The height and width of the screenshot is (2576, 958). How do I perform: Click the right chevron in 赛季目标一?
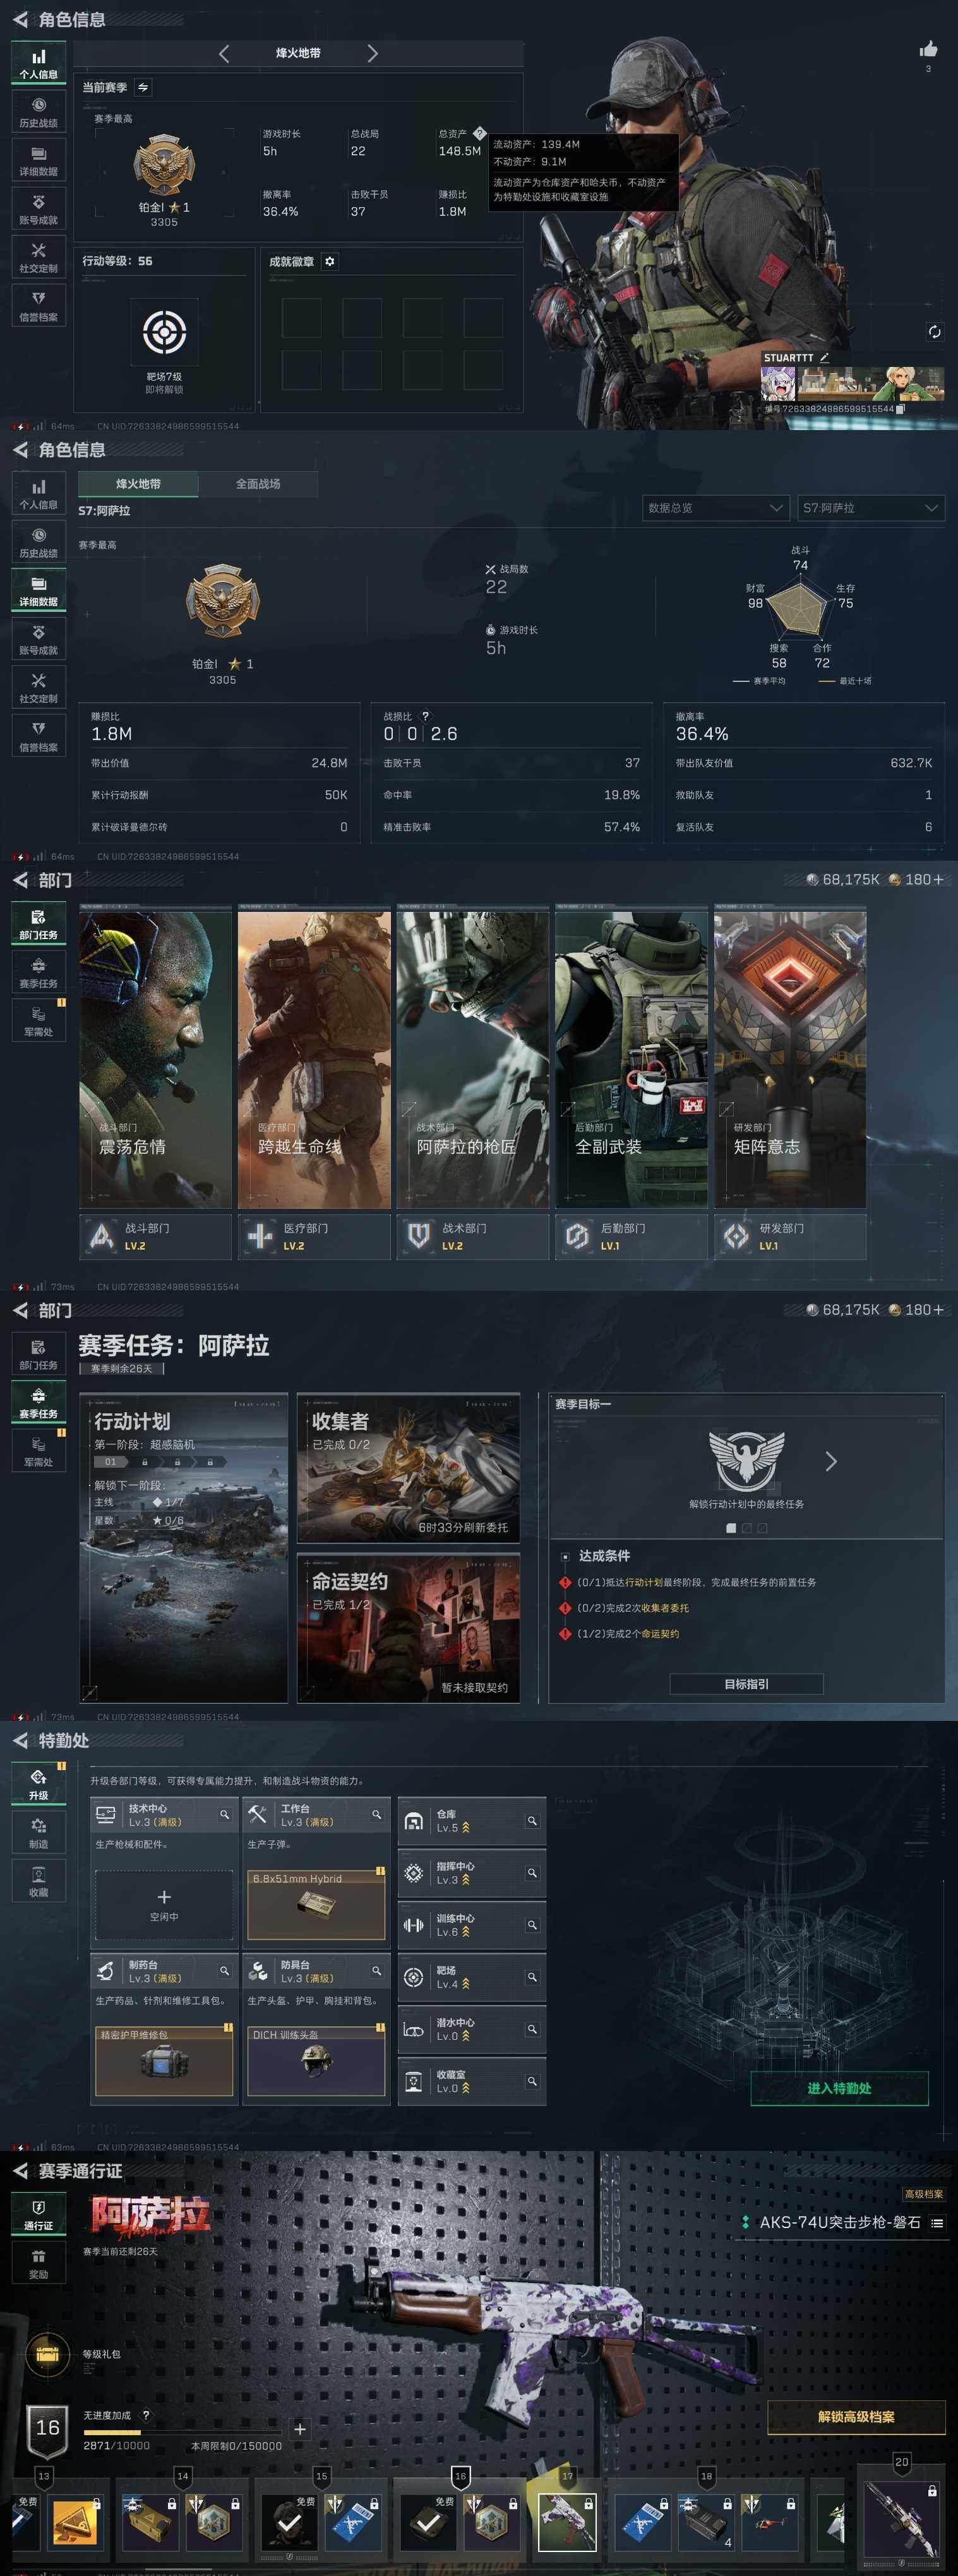(x=830, y=1462)
